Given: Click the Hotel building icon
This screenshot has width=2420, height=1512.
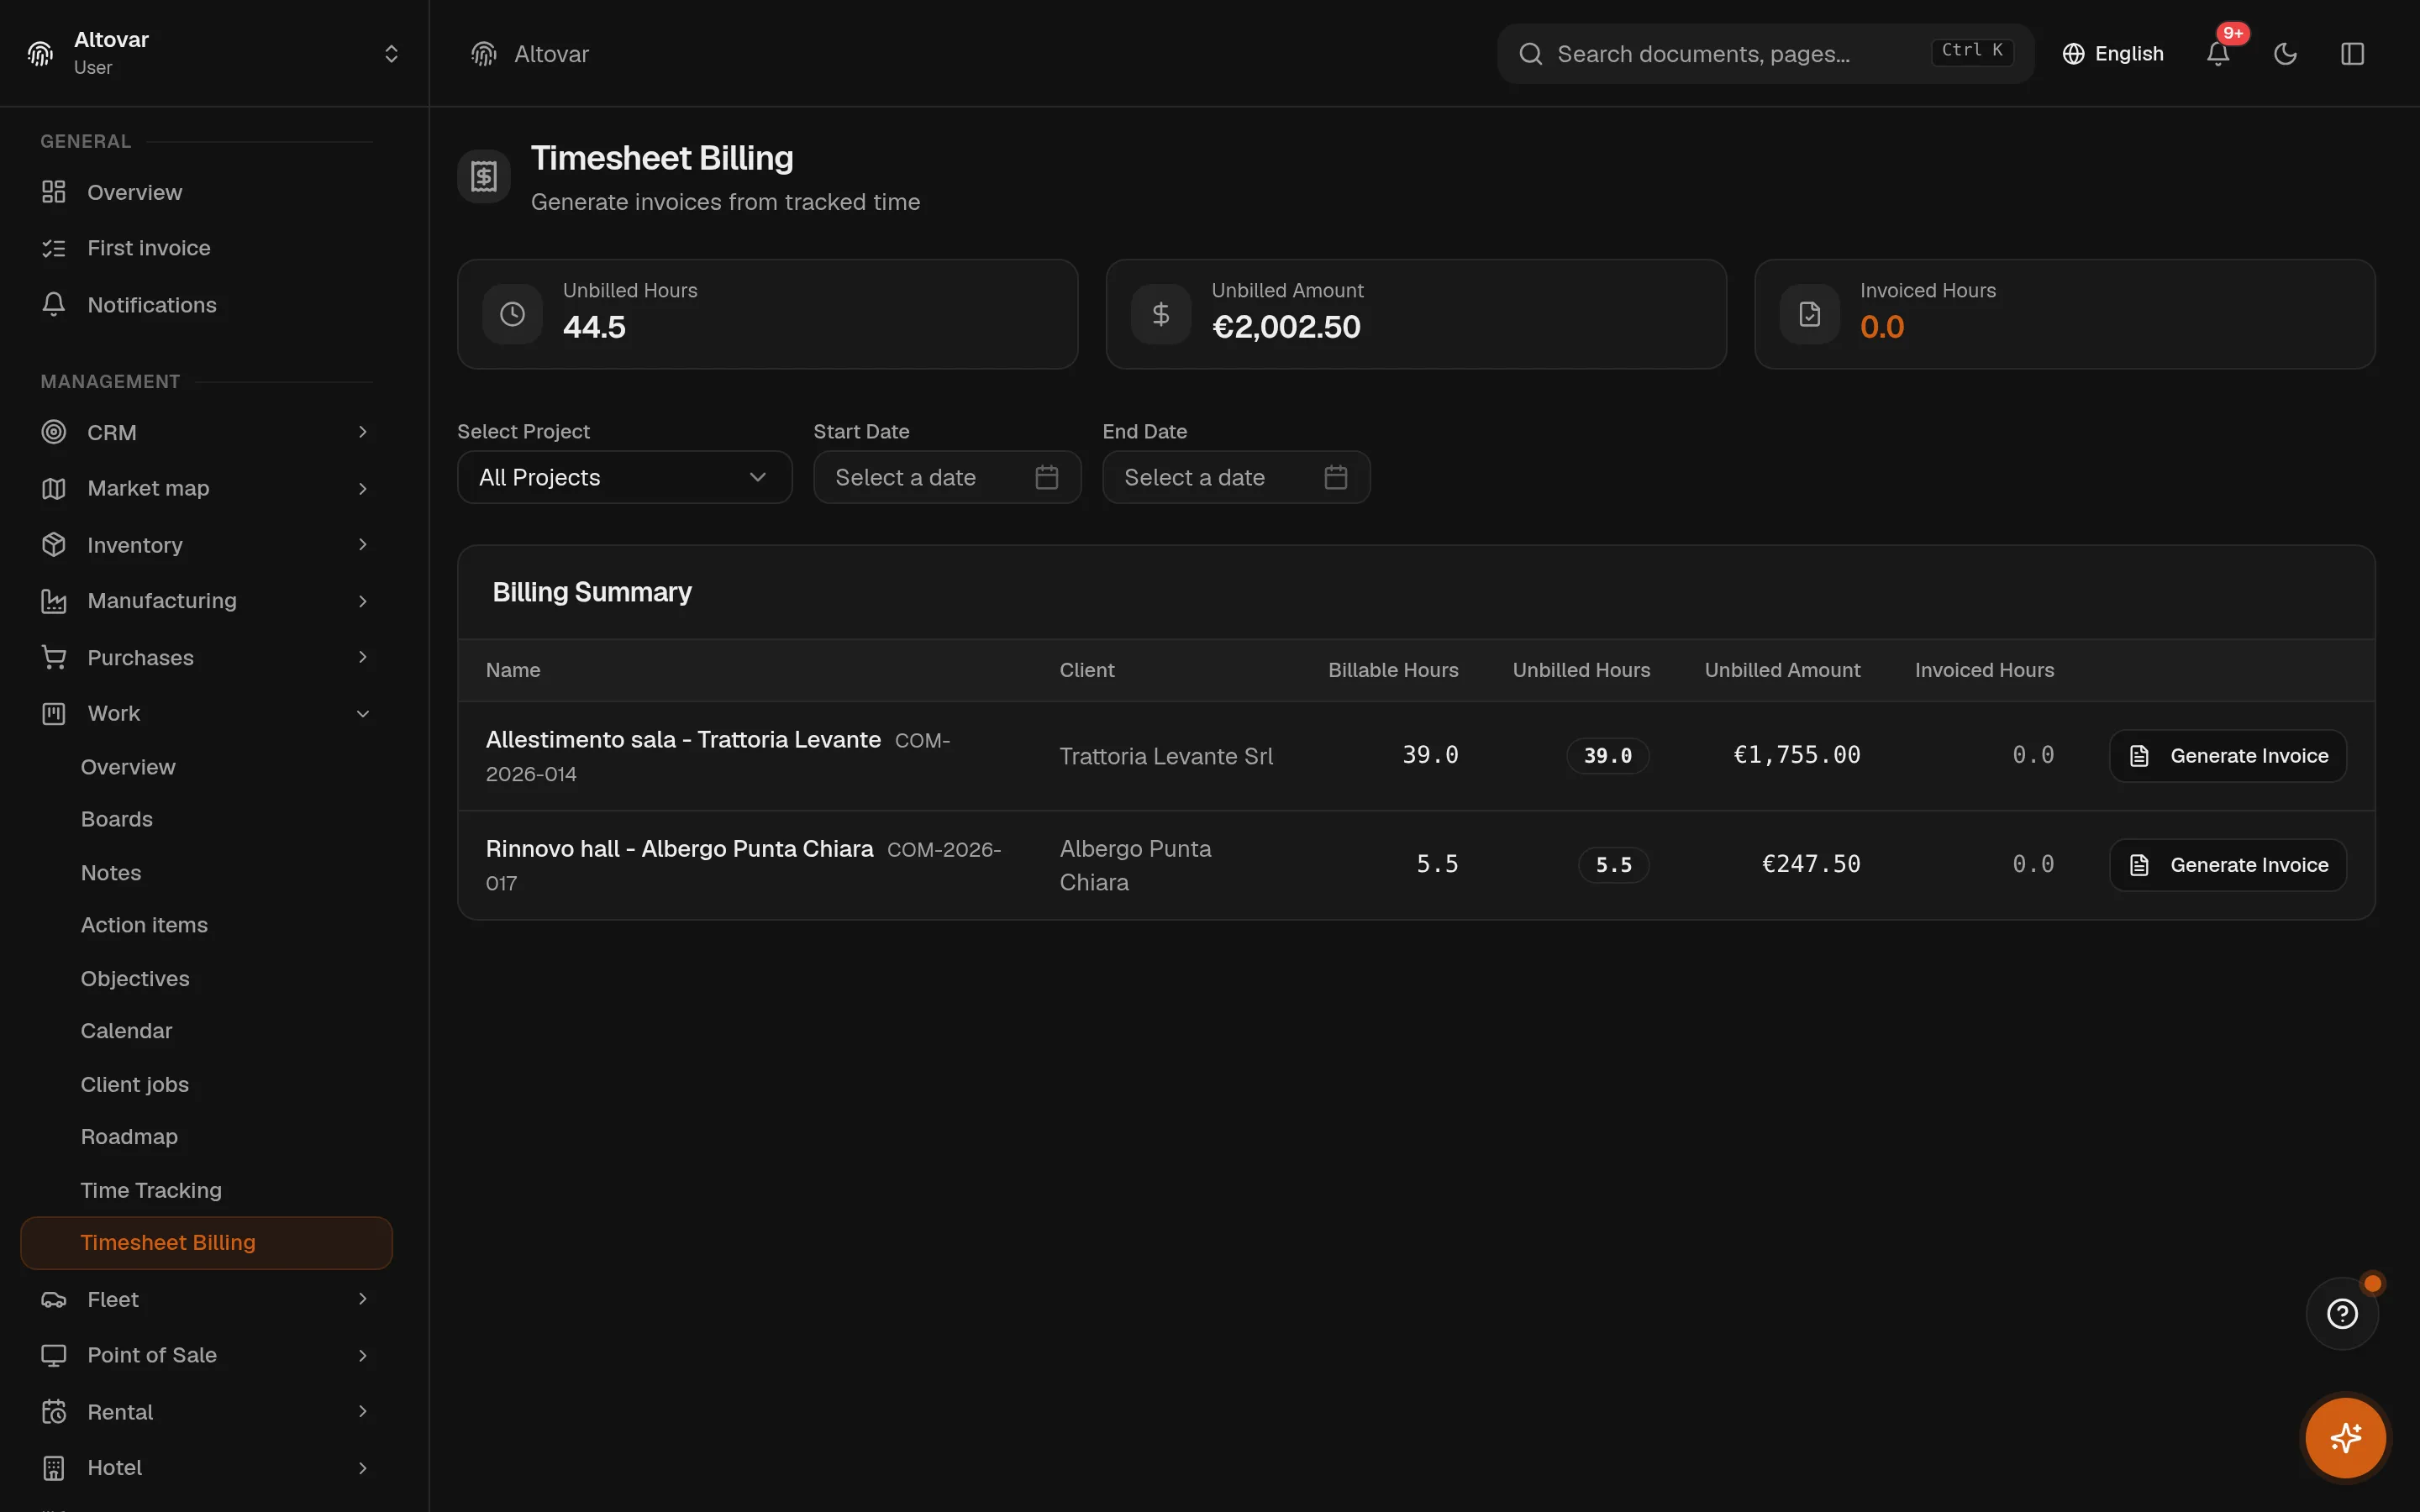Looking at the screenshot, I should [54, 1467].
